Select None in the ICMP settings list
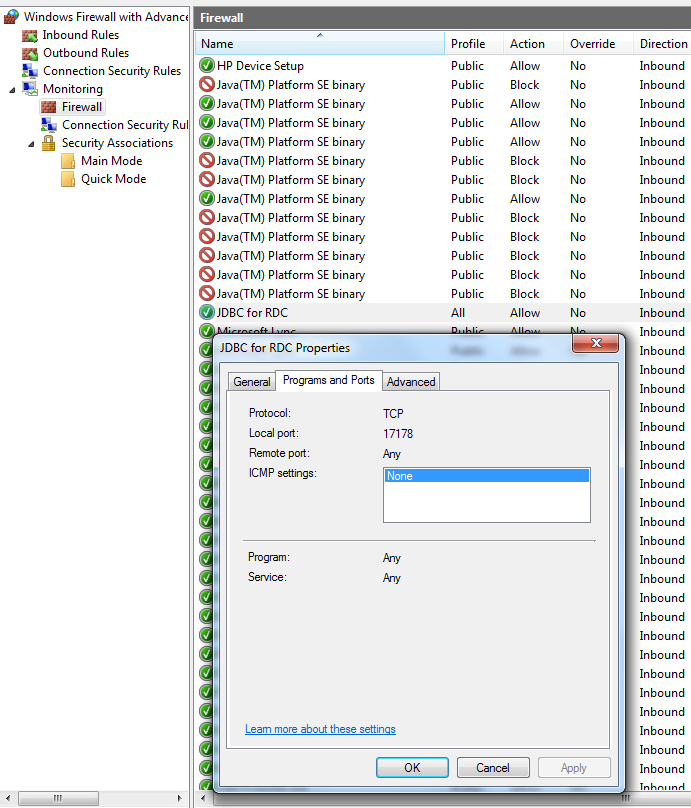This screenshot has width=691, height=808. pos(486,476)
